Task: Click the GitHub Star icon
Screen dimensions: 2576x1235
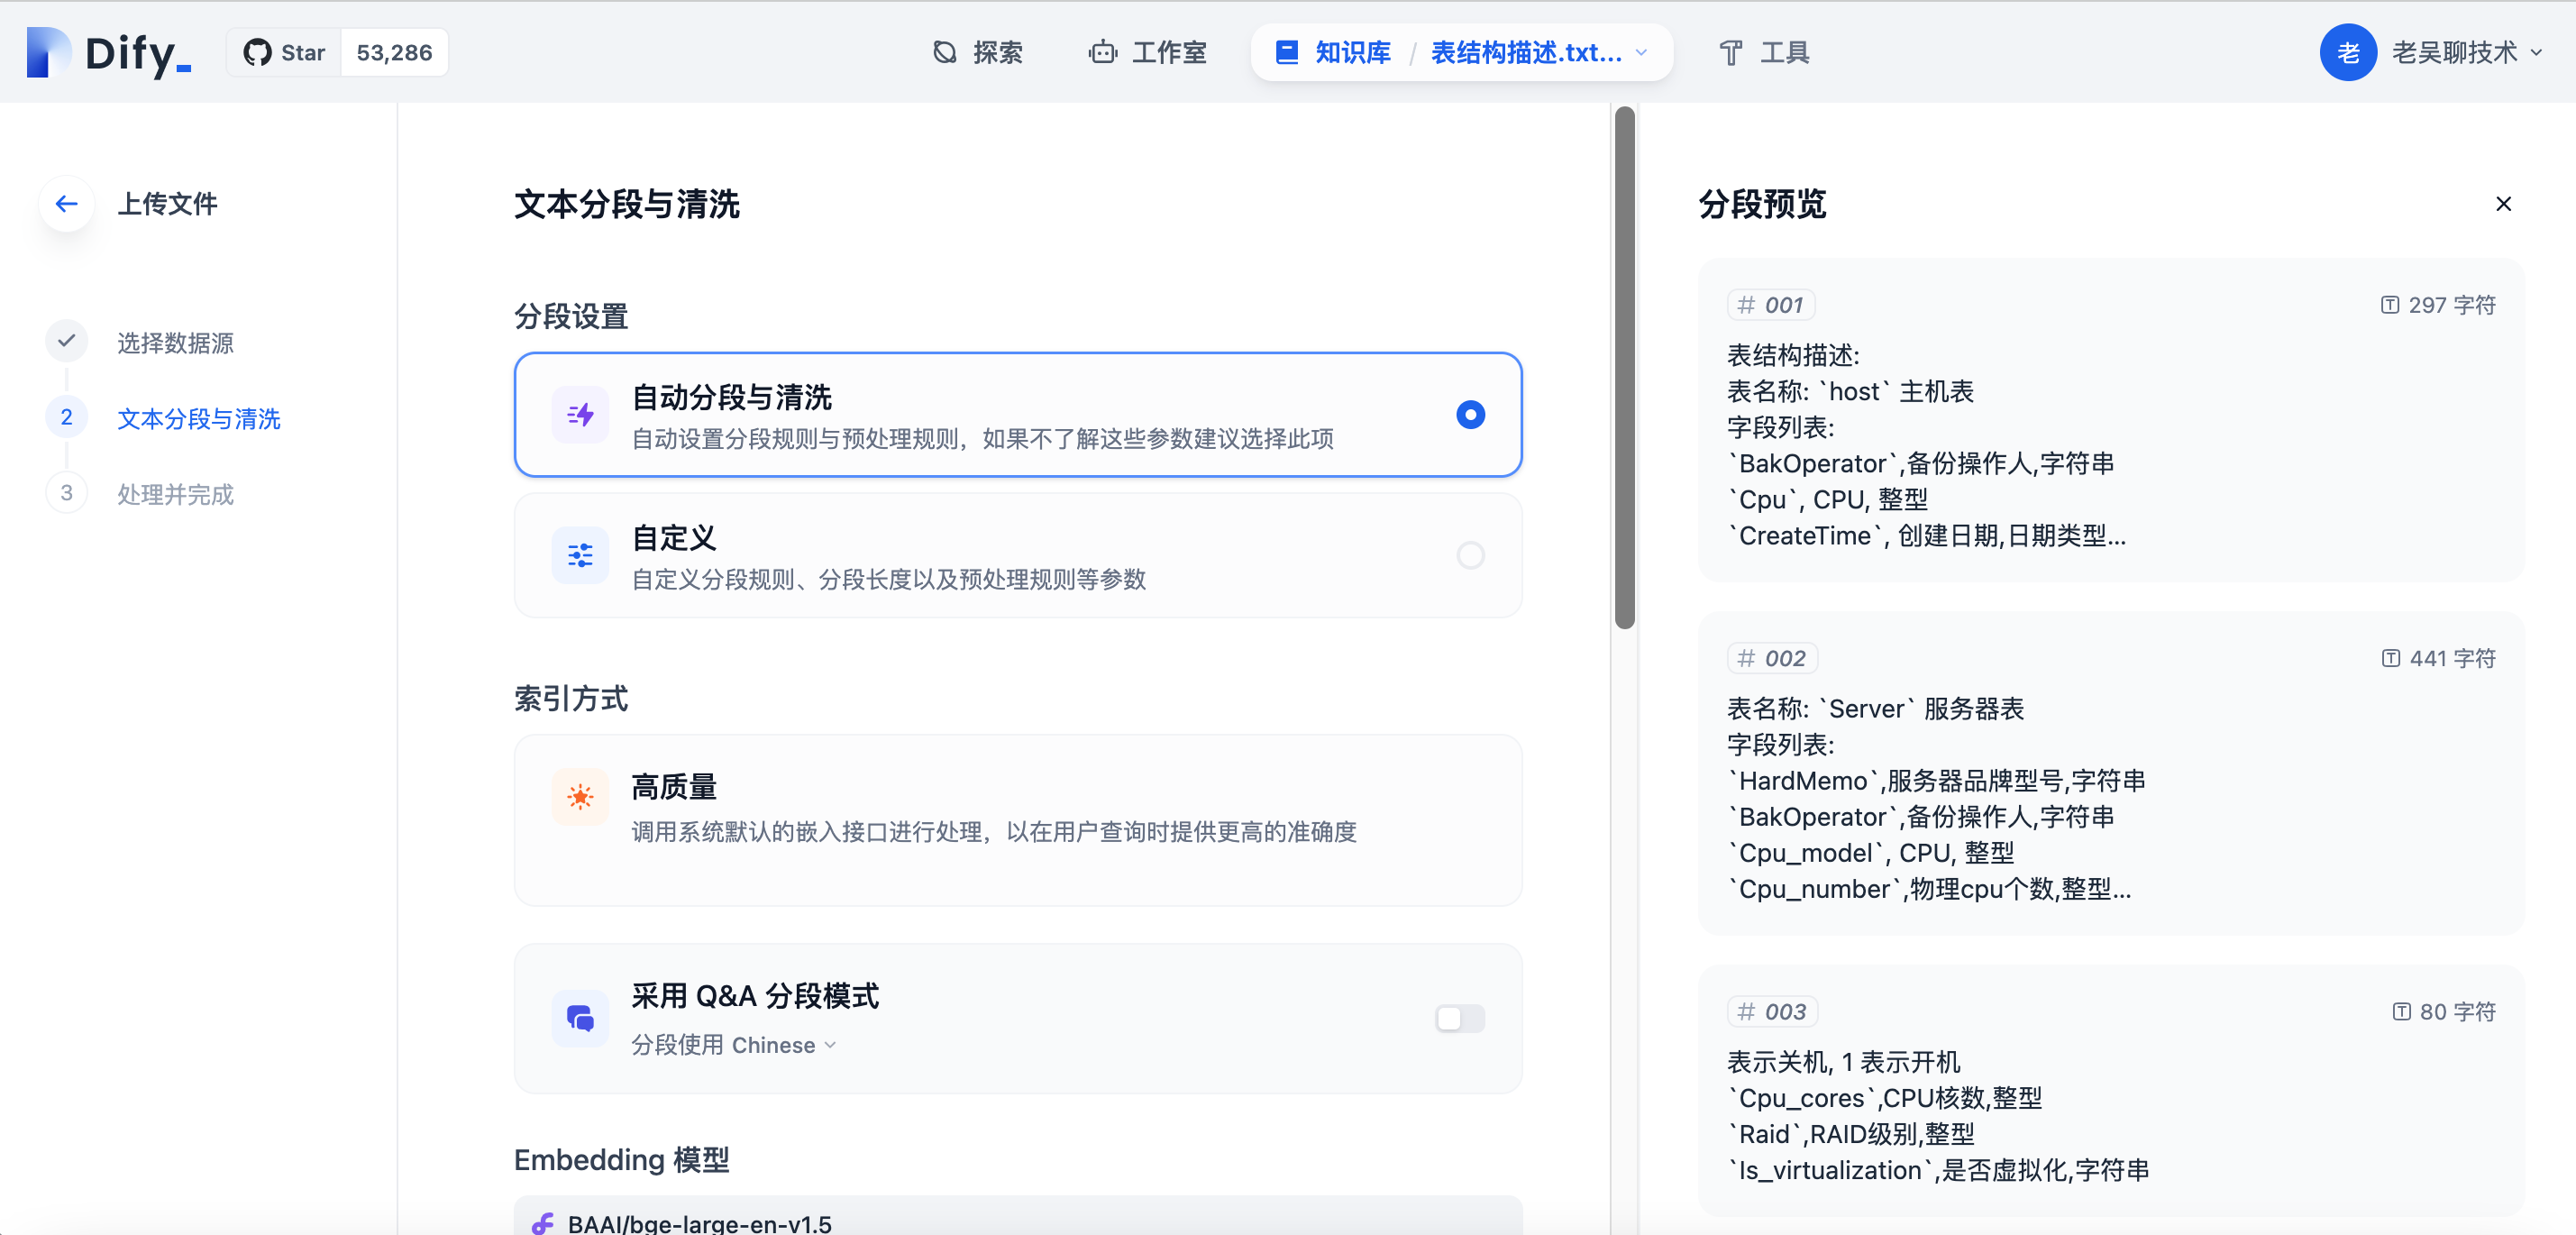Action: pyautogui.click(x=257, y=52)
